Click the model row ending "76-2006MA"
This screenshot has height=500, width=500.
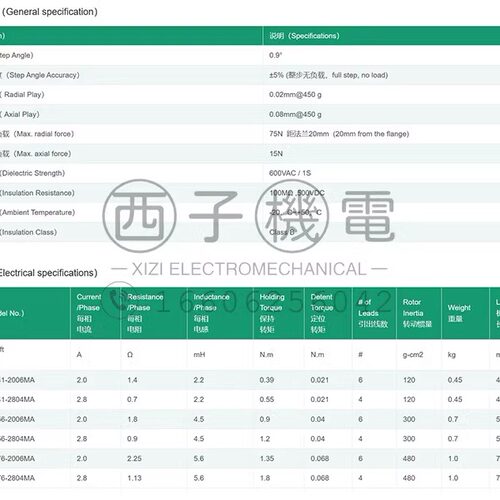pyautogui.click(x=250, y=458)
